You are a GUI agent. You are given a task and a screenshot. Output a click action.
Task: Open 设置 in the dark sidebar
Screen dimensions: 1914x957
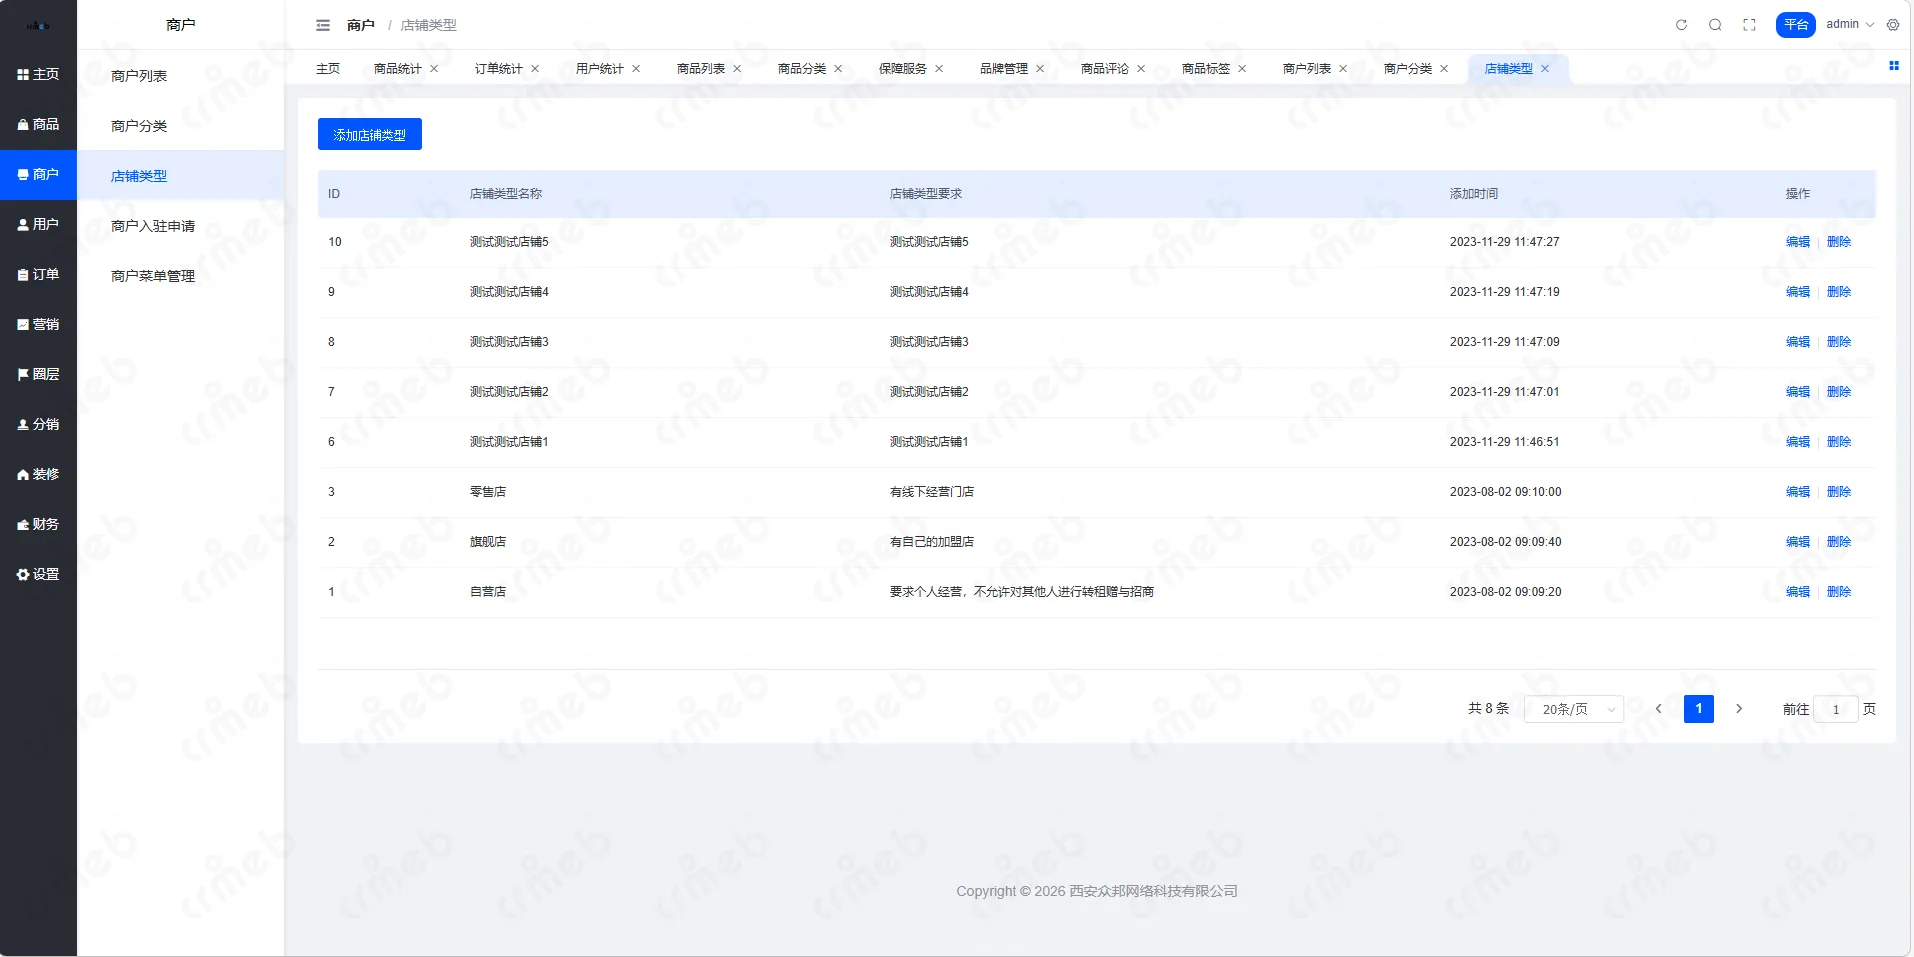tap(38, 575)
